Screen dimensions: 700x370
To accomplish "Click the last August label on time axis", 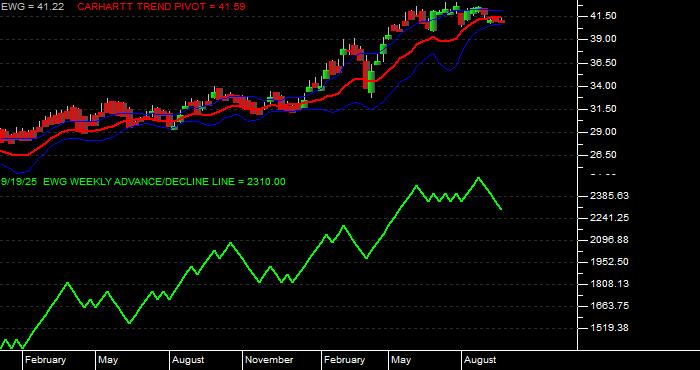I will [x=480, y=360].
